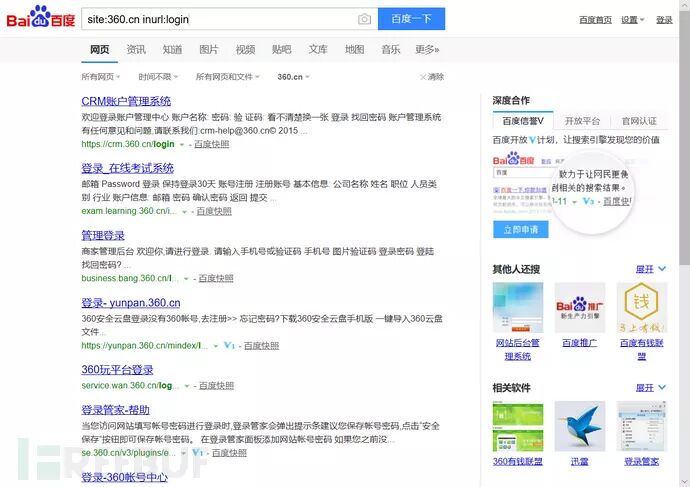Open the 登录-360帐号中心 result
Viewport: 690px width, 487px height.
pyautogui.click(x=125, y=477)
